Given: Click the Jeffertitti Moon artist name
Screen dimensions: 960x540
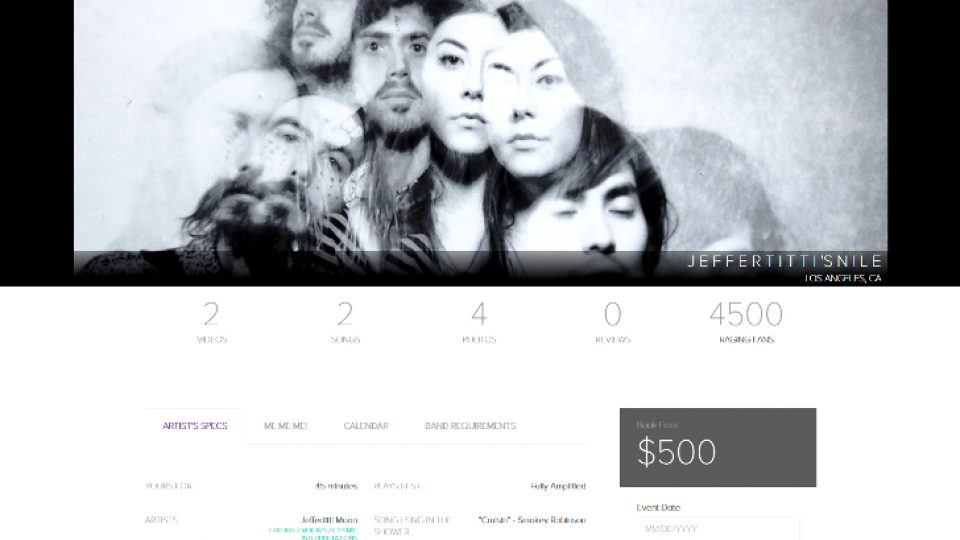Looking at the screenshot, I should point(329,520).
